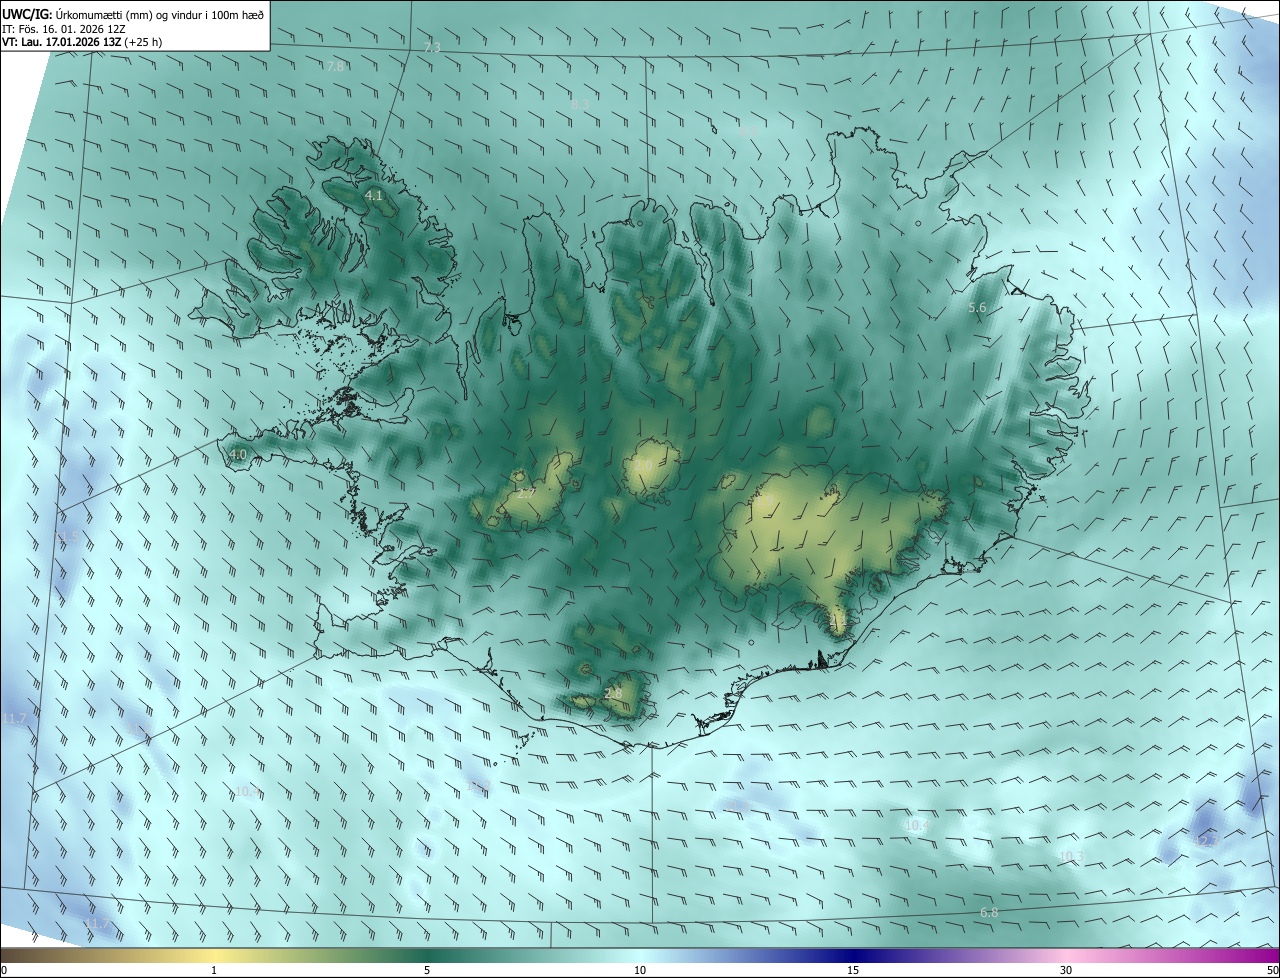Click the east coast value label 5.6
1280x978 pixels.
tap(978, 308)
